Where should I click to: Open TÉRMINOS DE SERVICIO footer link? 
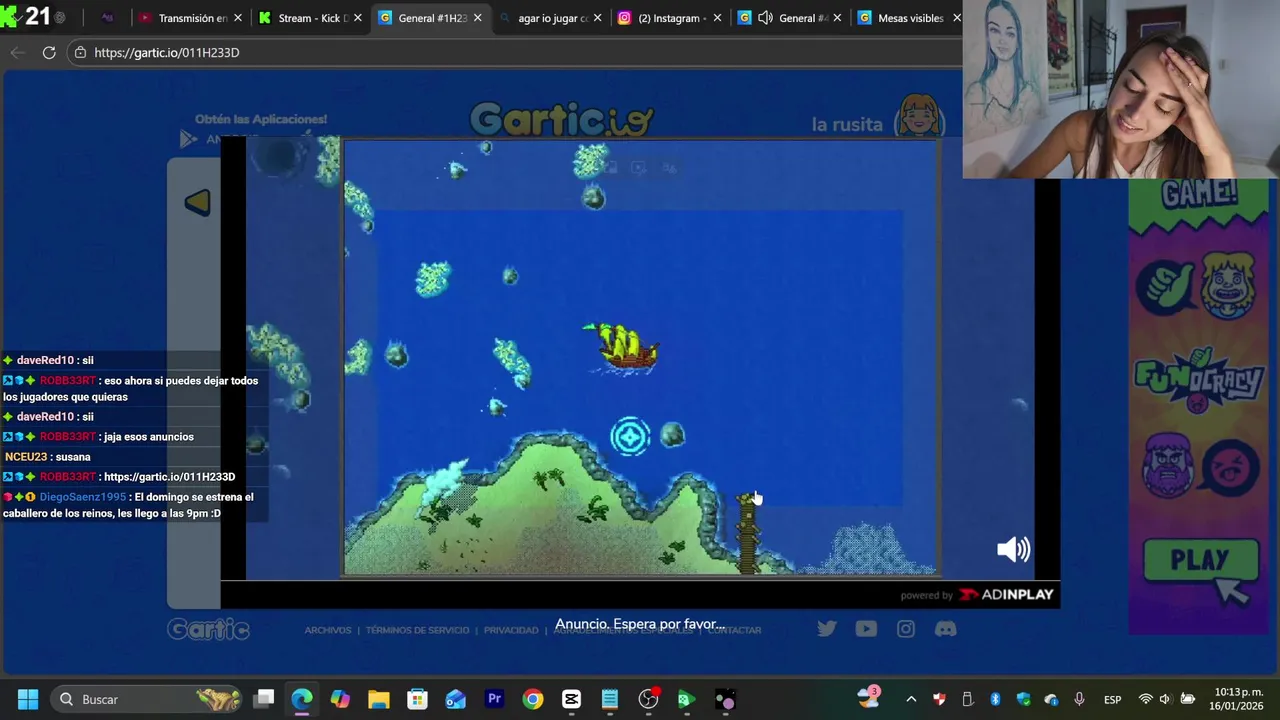point(417,630)
